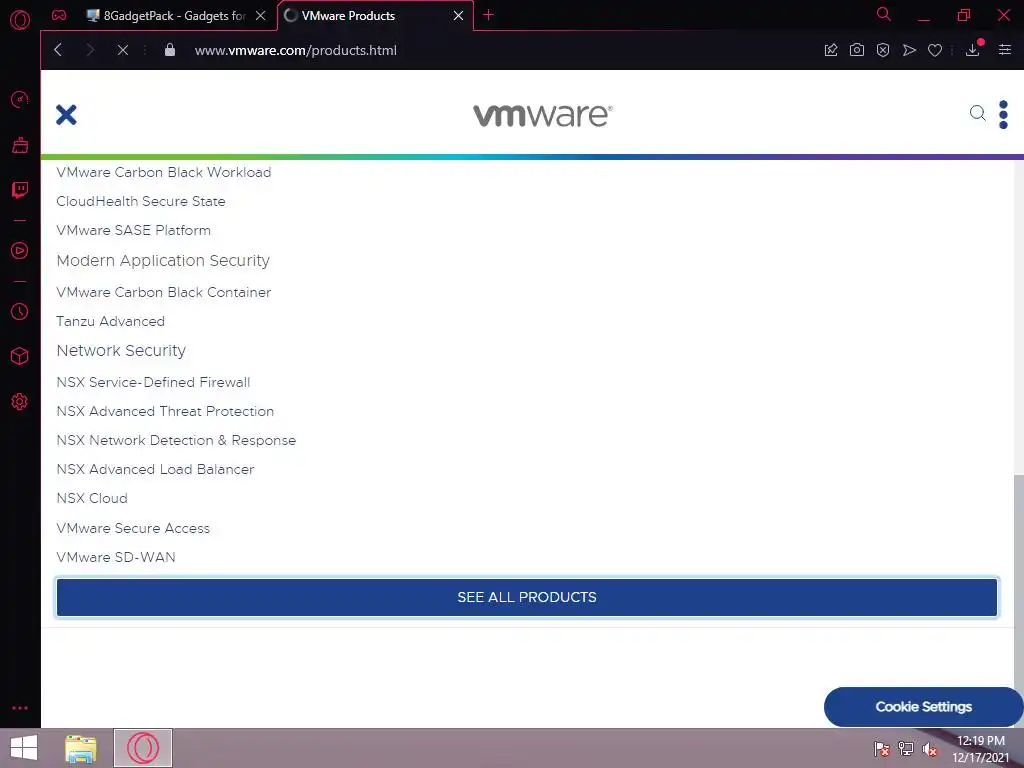Viewport: 1024px width, 768px height.
Task: Select the Modern Application Security heading
Action: point(163,261)
